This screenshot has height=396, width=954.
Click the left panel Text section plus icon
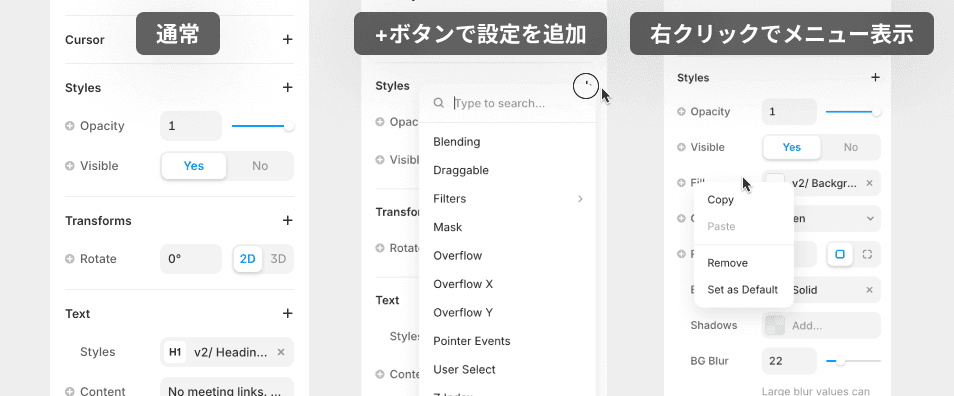point(288,313)
